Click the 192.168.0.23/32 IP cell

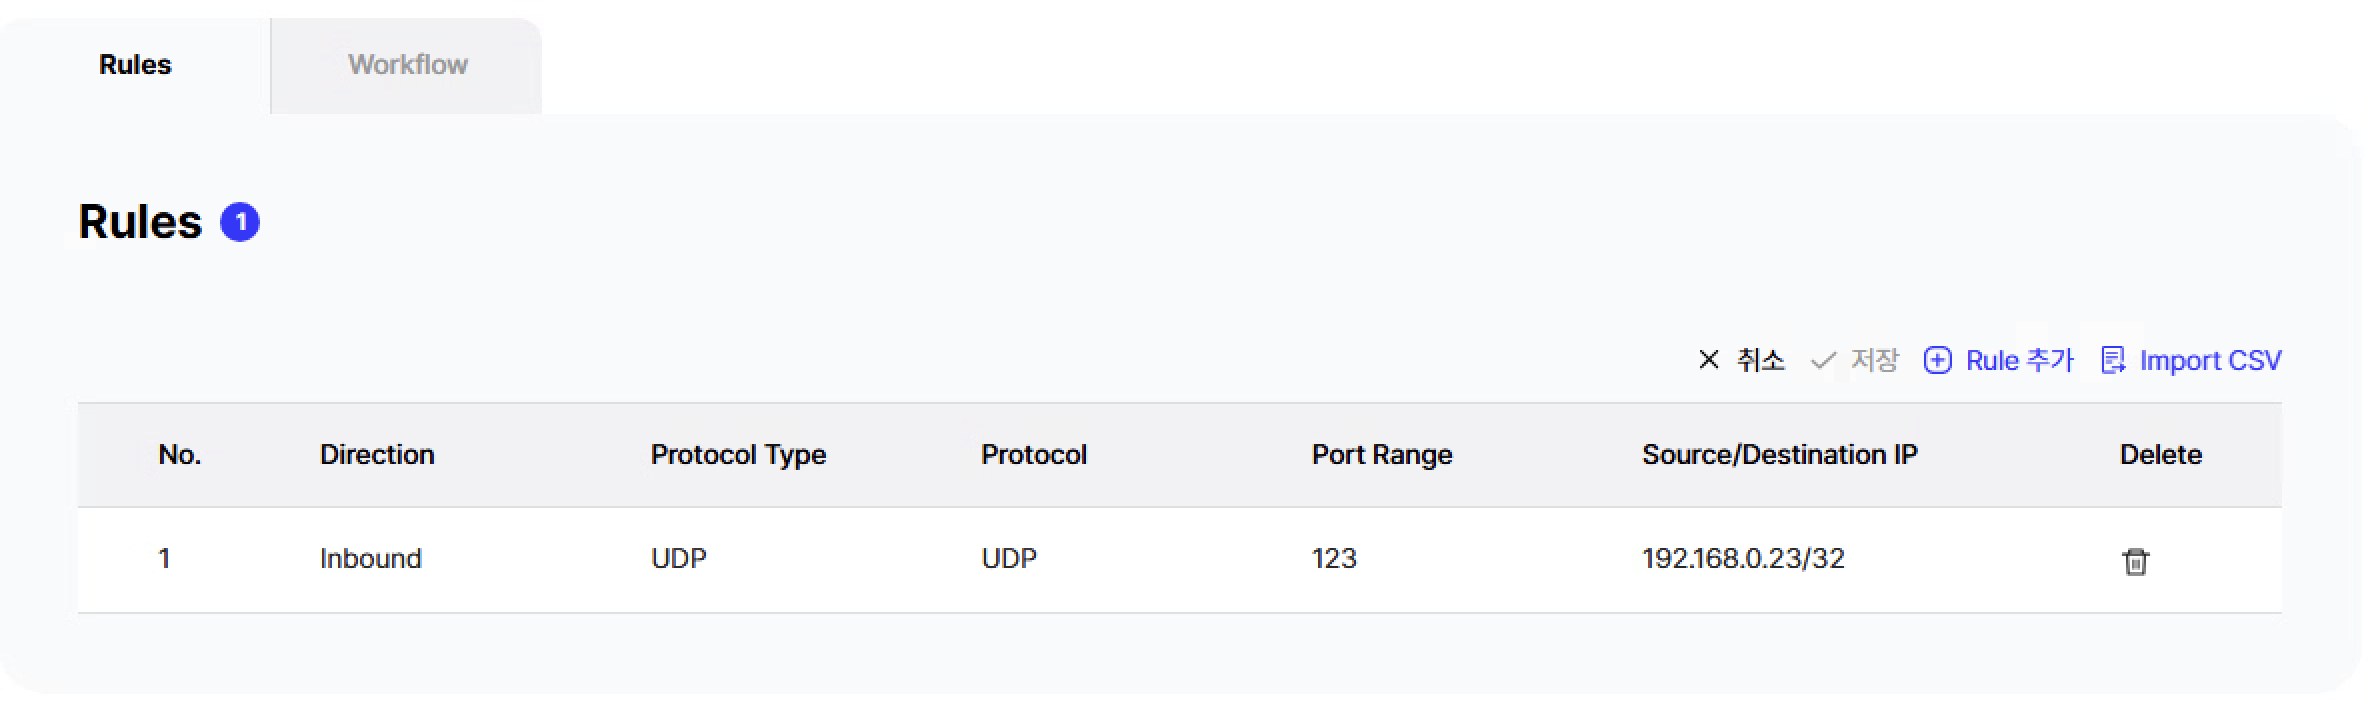1743,558
